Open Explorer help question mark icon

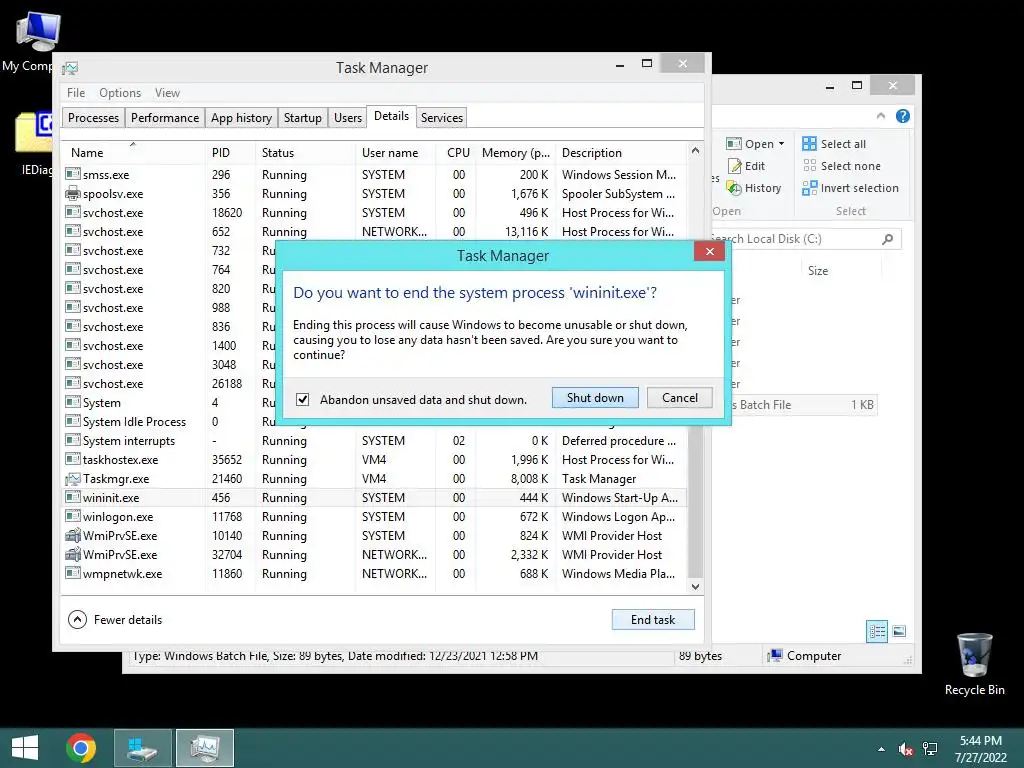point(903,116)
